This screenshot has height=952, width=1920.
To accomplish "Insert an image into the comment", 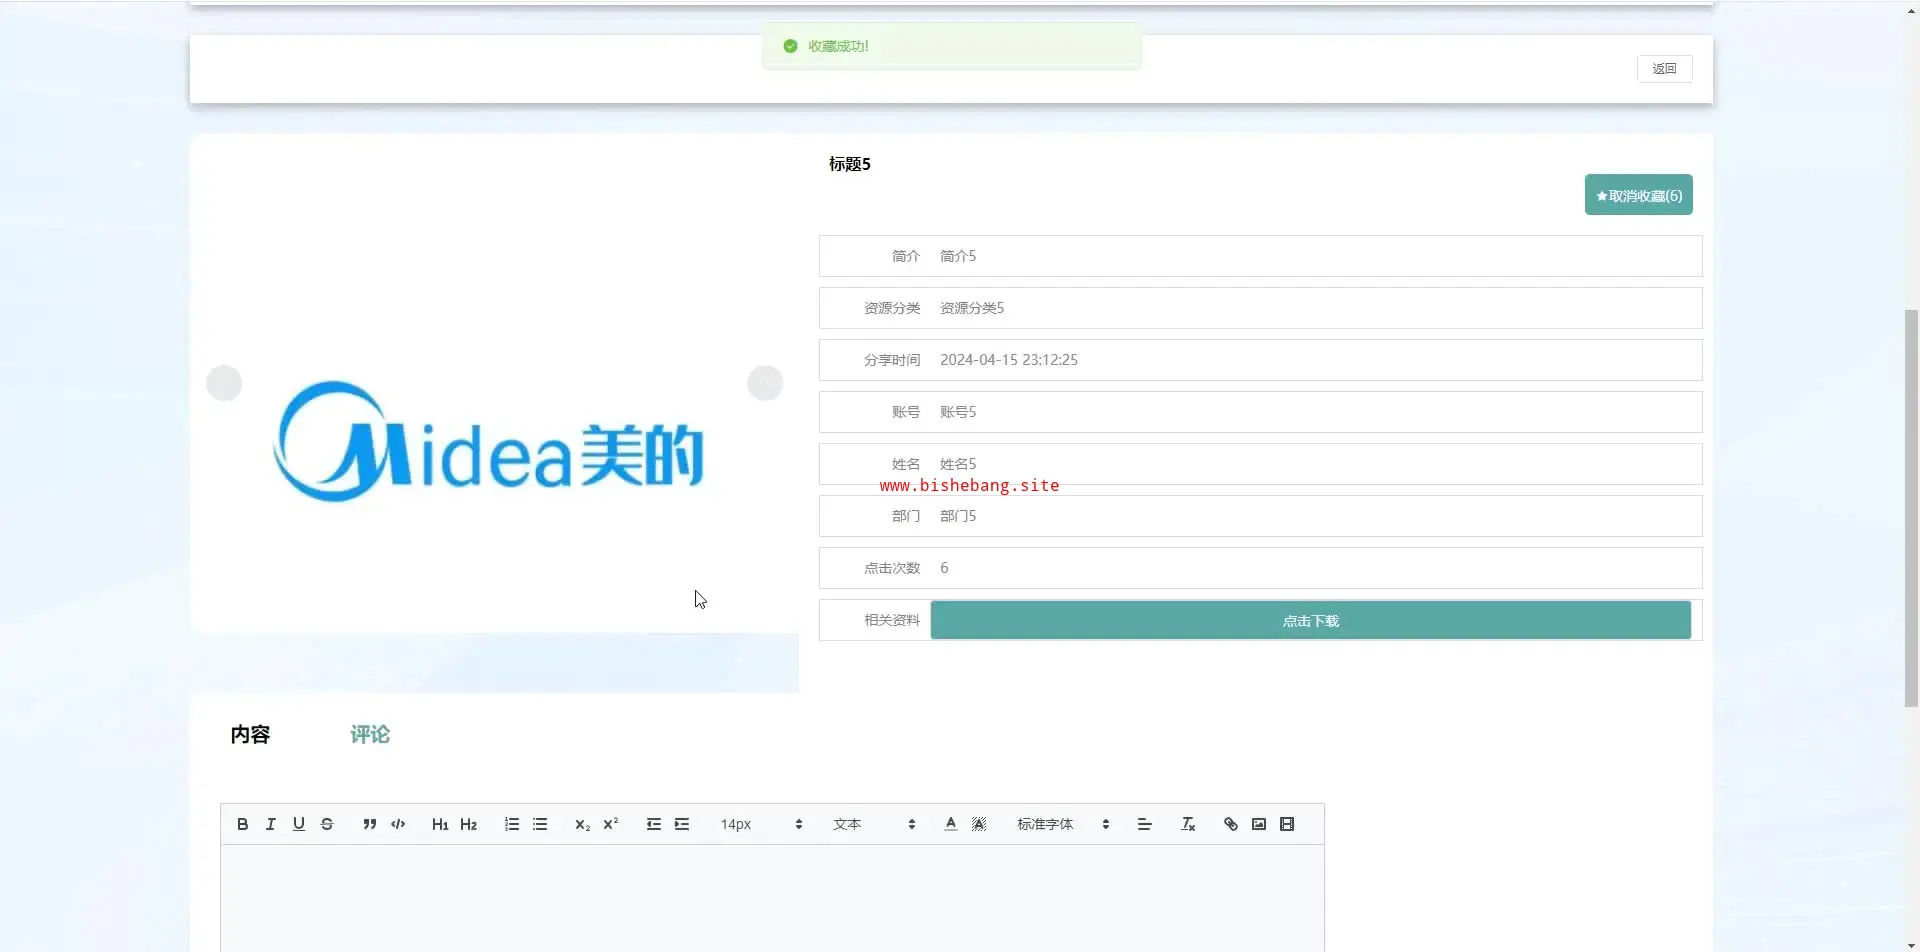I will (x=1259, y=824).
